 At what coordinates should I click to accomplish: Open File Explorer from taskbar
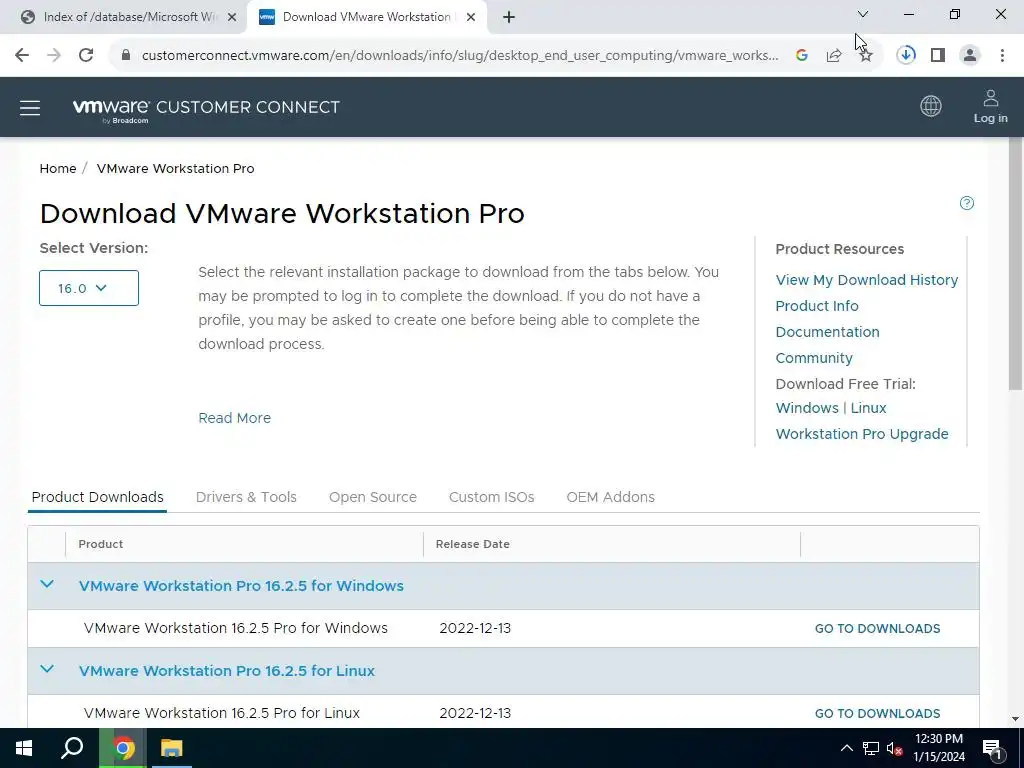[172, 748]
